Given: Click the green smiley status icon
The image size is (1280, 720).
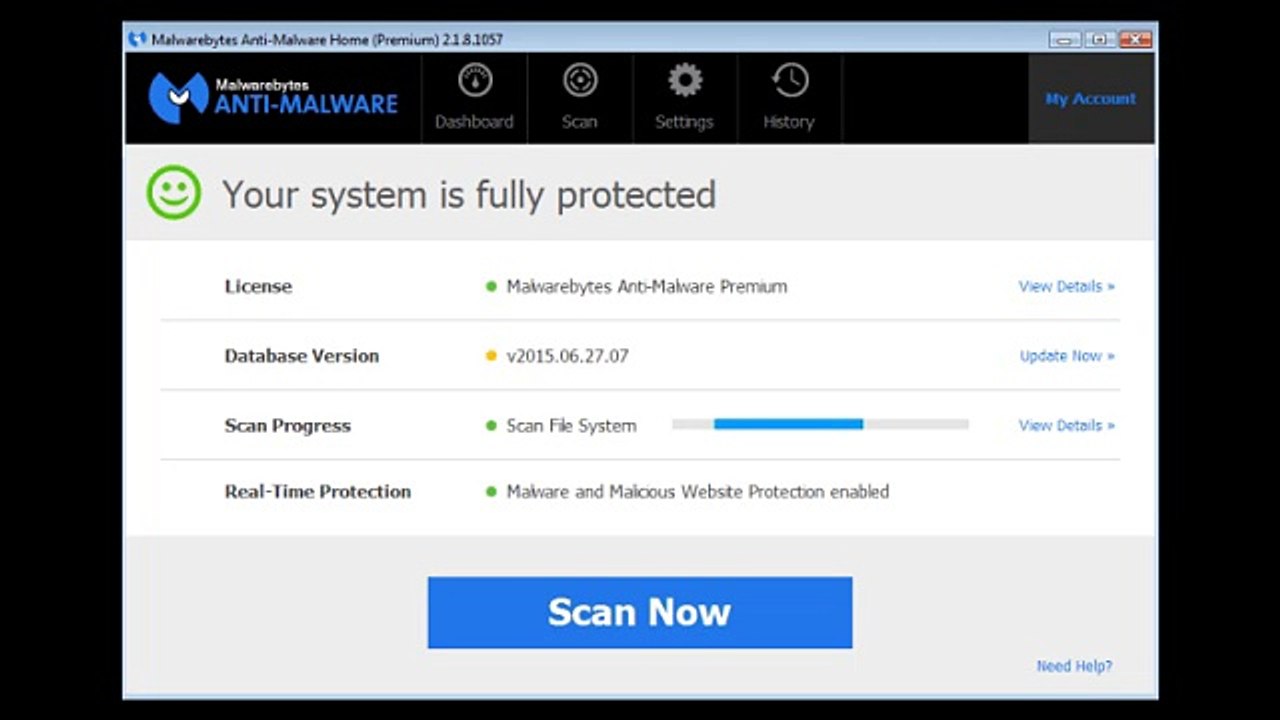Looking at the screenshot, I should (x=174, y=193).
